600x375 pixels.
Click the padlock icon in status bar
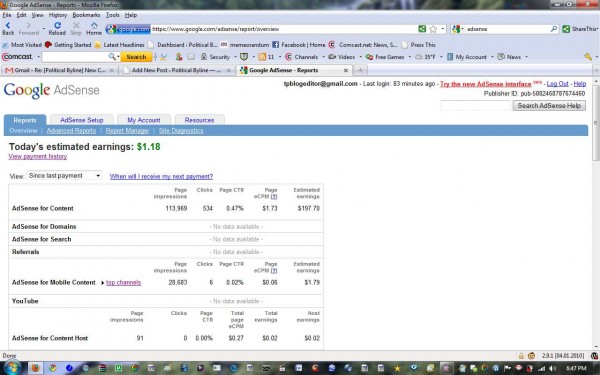(x=521, y=356)
